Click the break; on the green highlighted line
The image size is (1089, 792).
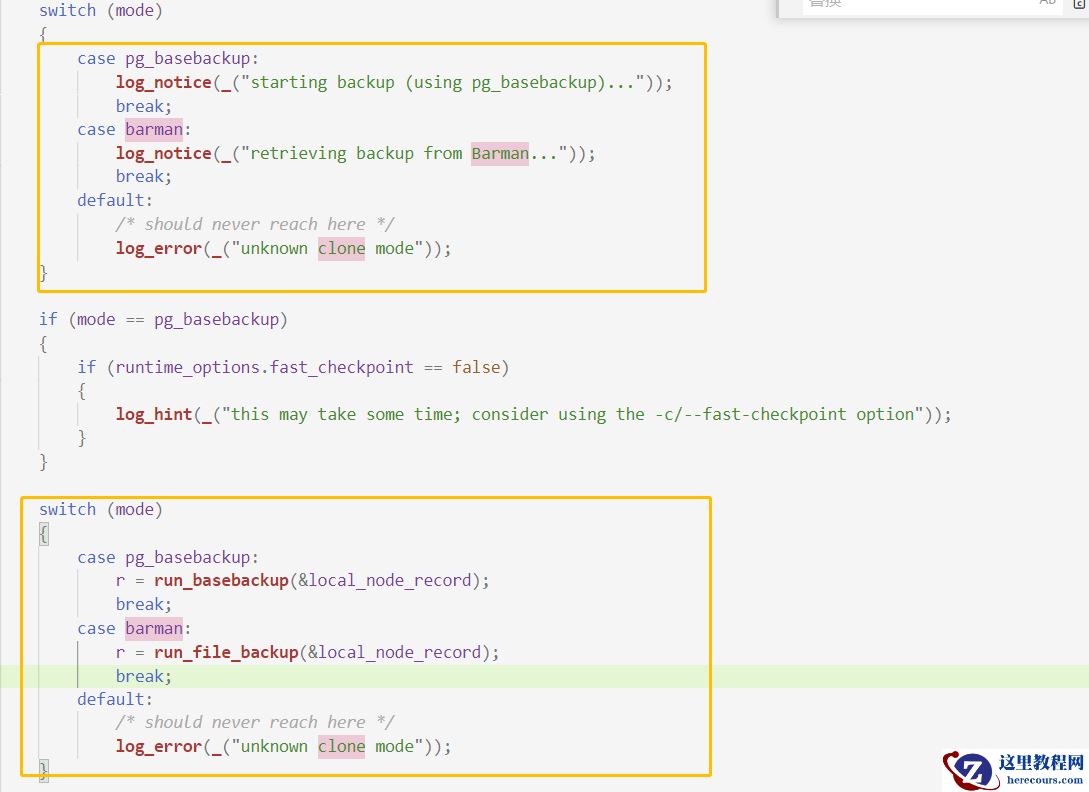(x=144, y=677)
